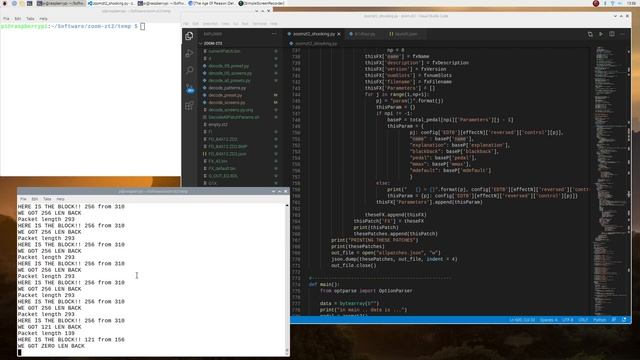
Task: Open FX_default.bin in the Explorer
Action: point(222,169)
